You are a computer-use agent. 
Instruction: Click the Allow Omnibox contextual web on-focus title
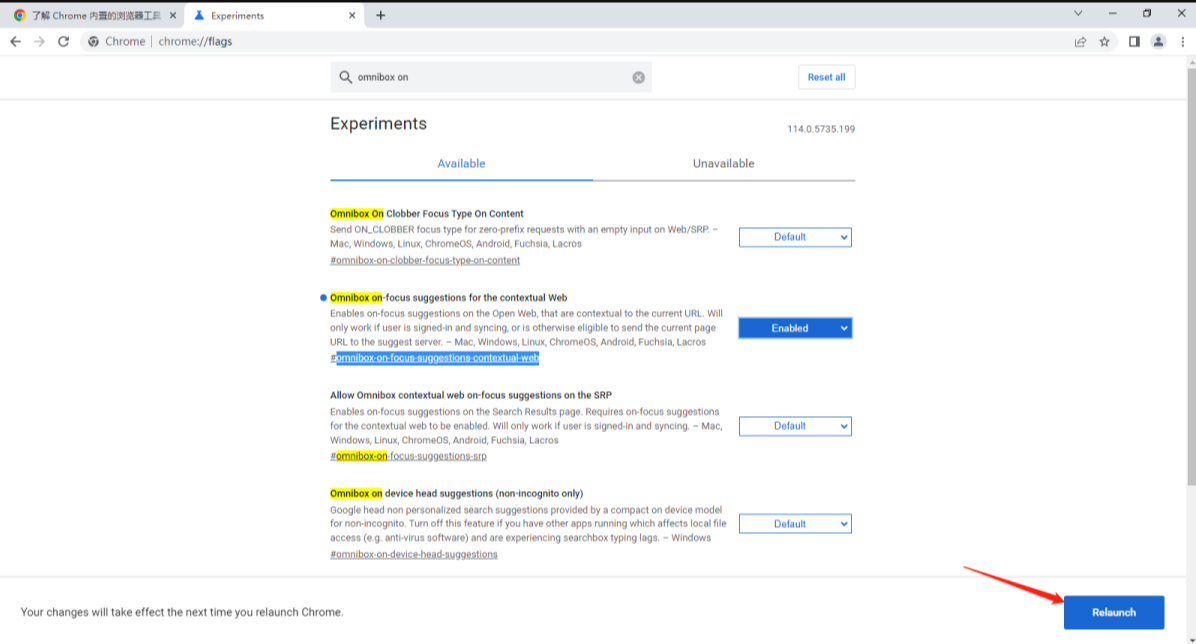(471, 395)
